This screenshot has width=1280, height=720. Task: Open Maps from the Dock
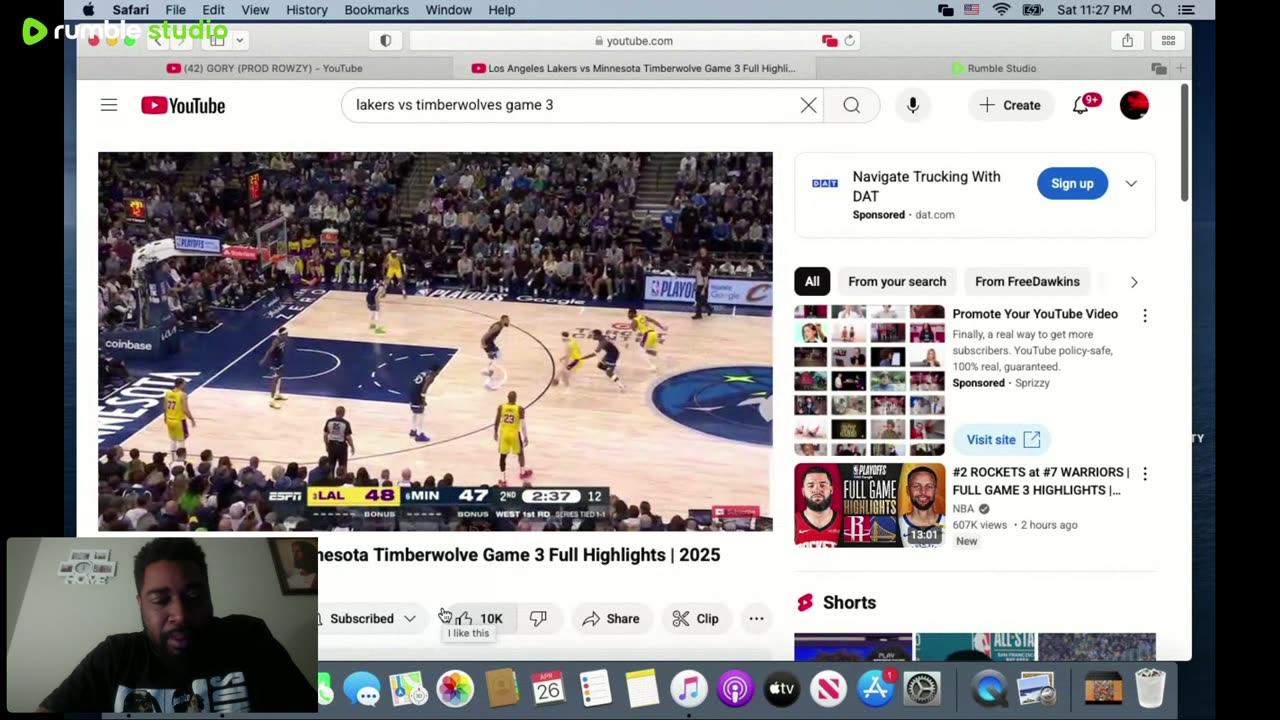point(407,690)
